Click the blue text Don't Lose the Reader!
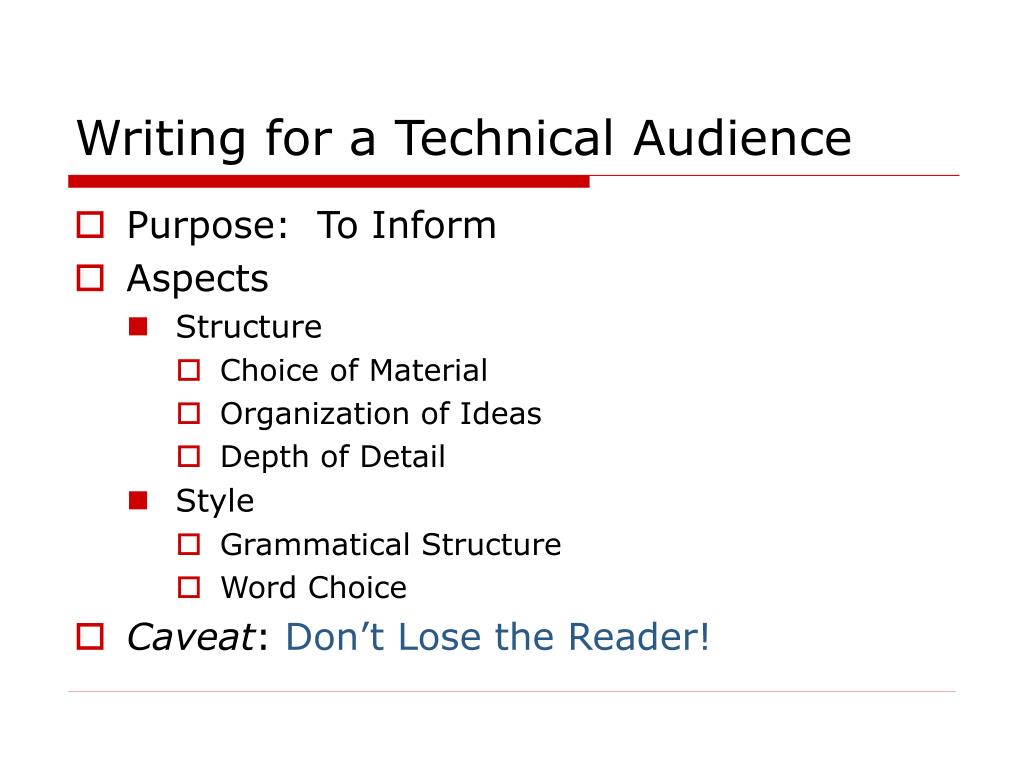 point(498,637)
